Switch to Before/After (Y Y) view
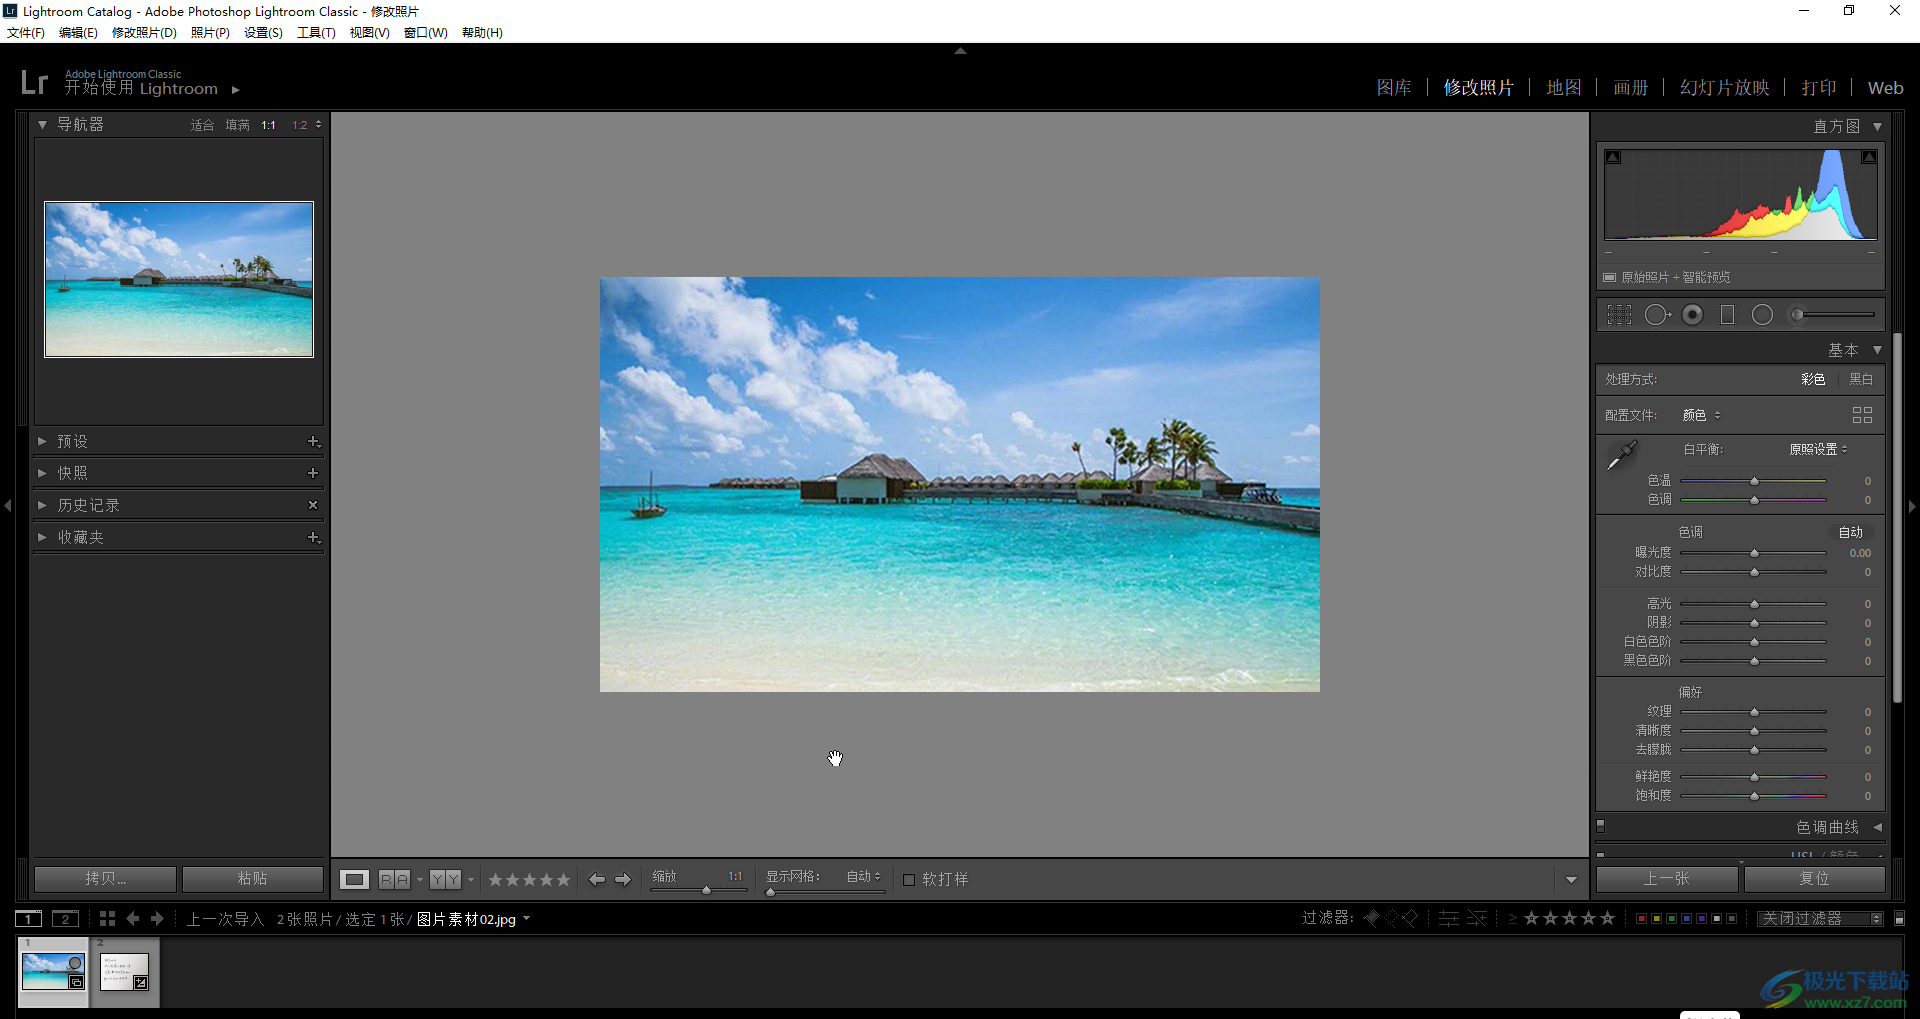Image resolution: width=1920 pixels, height=1019 pixels. tap(445, 879)
